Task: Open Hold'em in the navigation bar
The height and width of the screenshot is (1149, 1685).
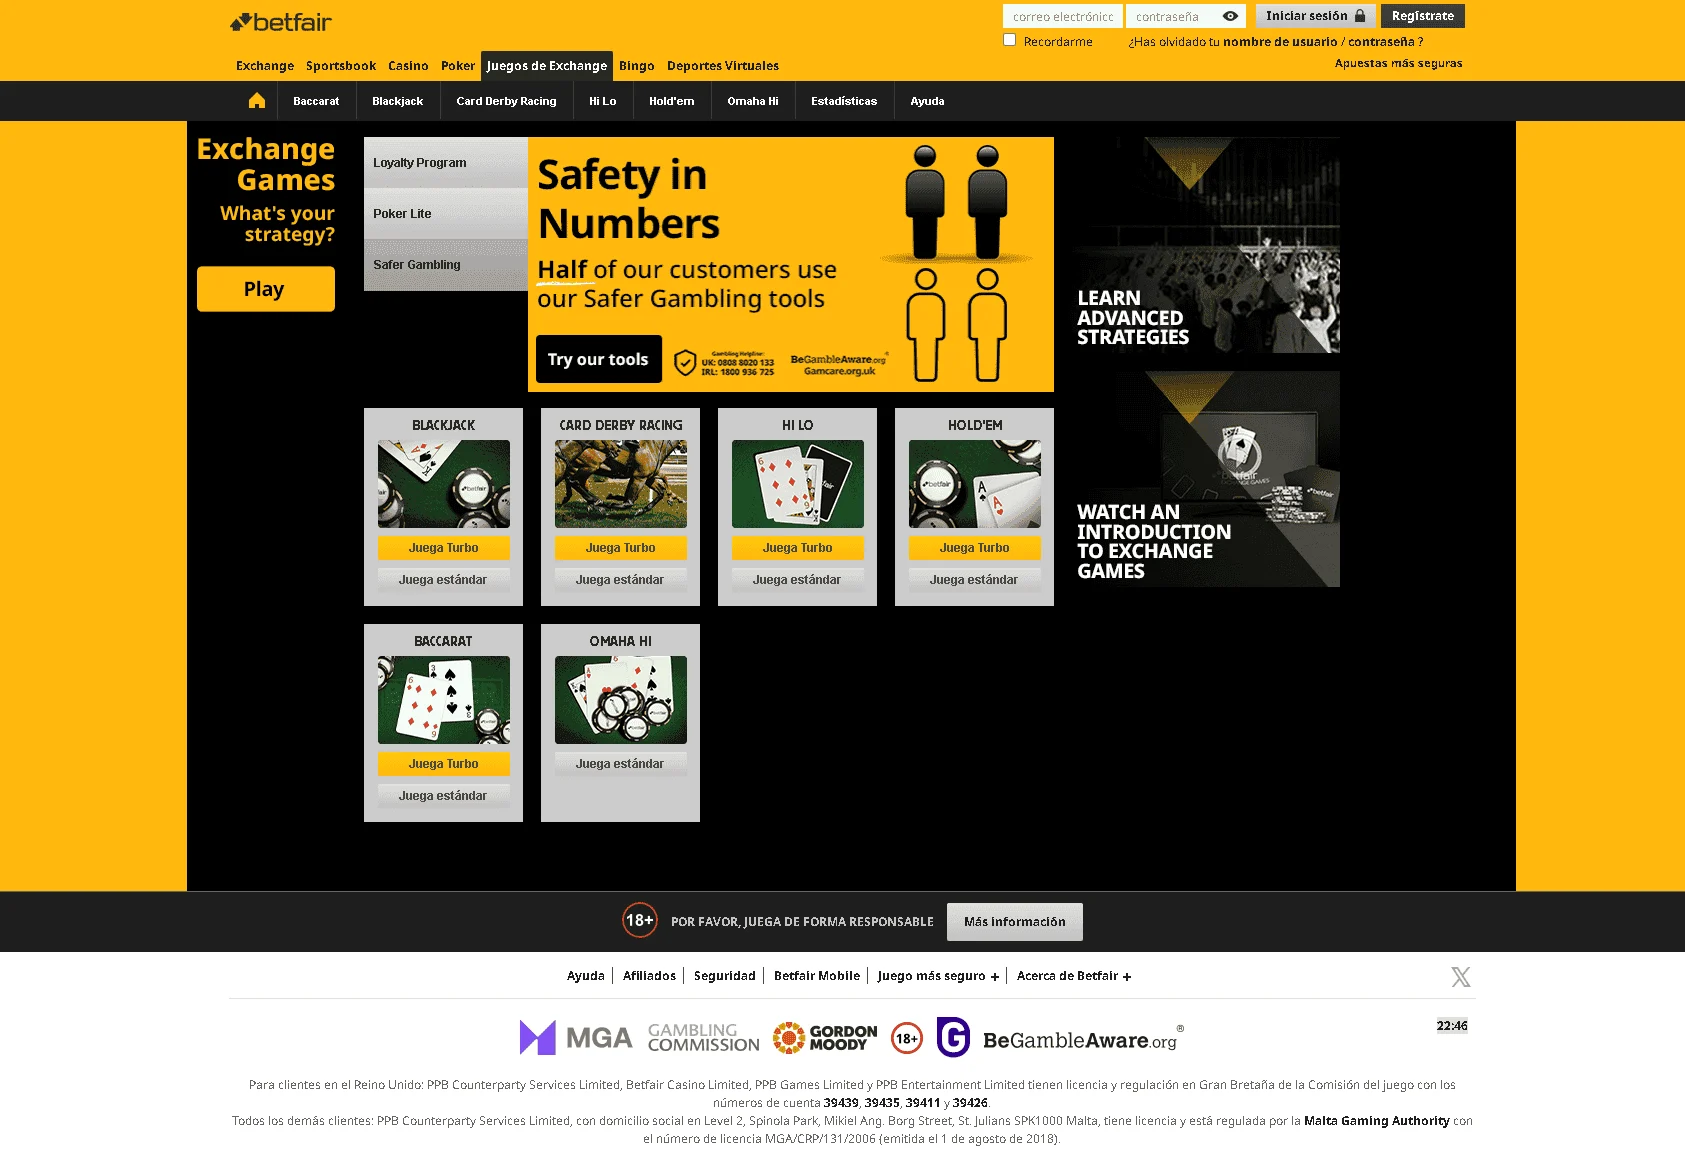Action: click(672, 101)
